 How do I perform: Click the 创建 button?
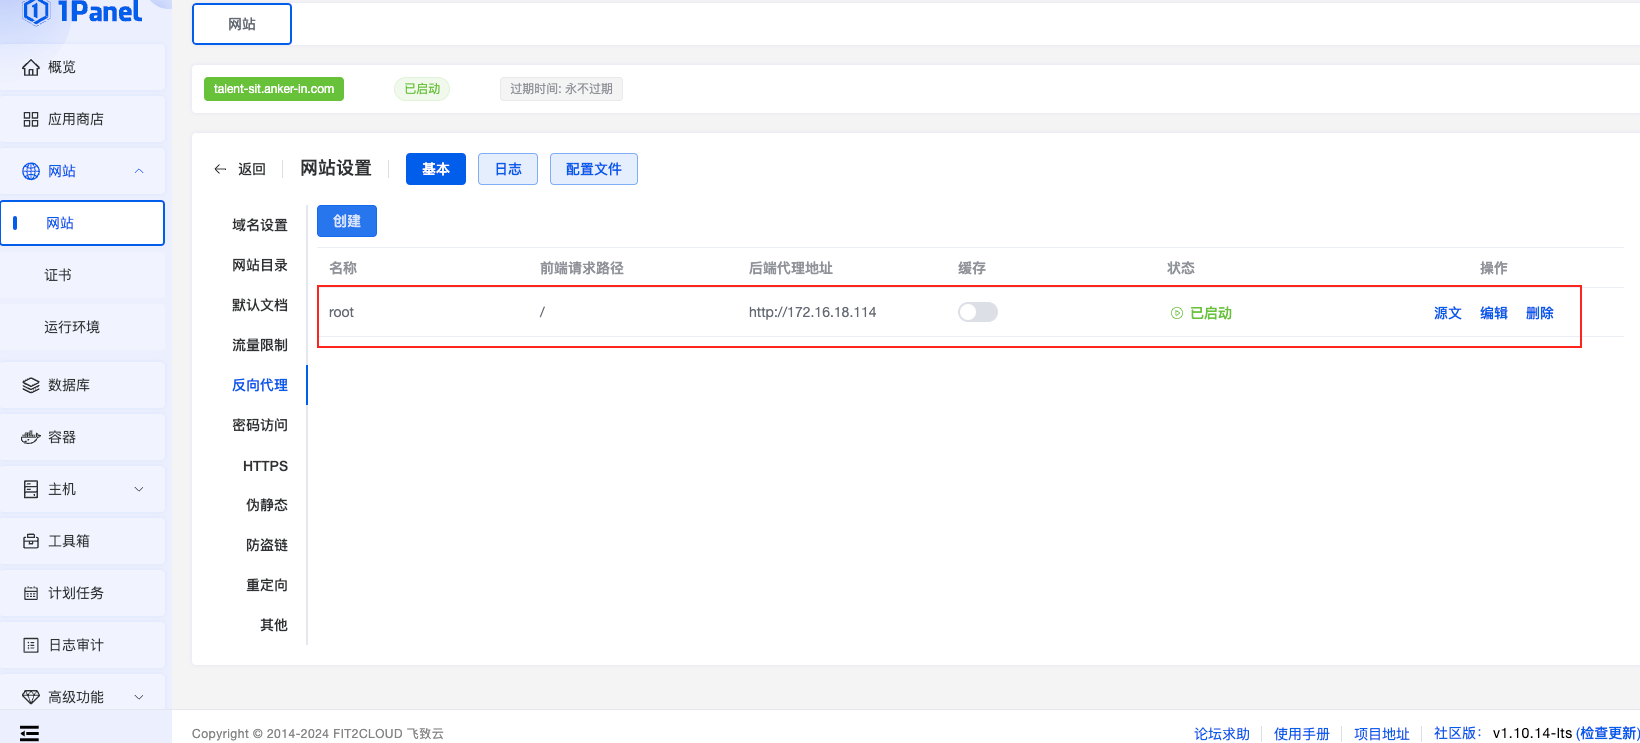click(x=346, y=221)
